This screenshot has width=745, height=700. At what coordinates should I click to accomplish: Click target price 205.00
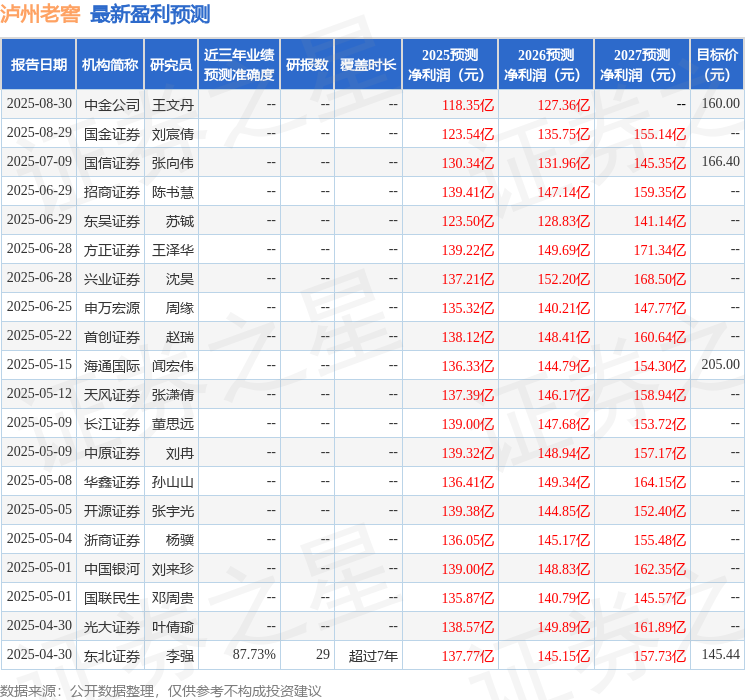click(x=721, y=364)
